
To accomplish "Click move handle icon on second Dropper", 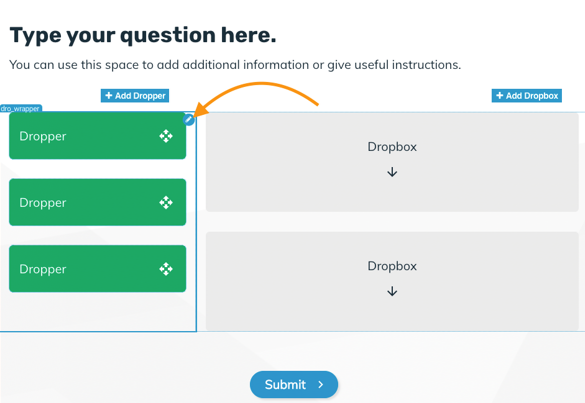I will [x=166, y=203].
